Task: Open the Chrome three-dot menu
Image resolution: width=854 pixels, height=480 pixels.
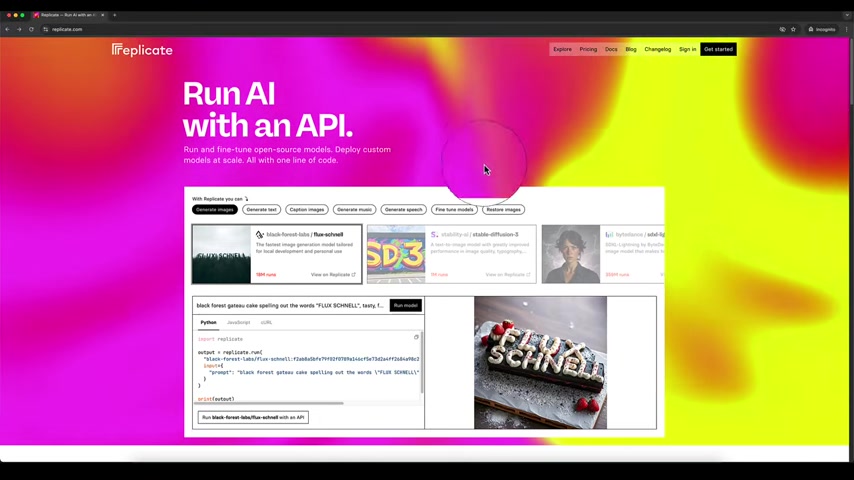Action: coord(846,29)
